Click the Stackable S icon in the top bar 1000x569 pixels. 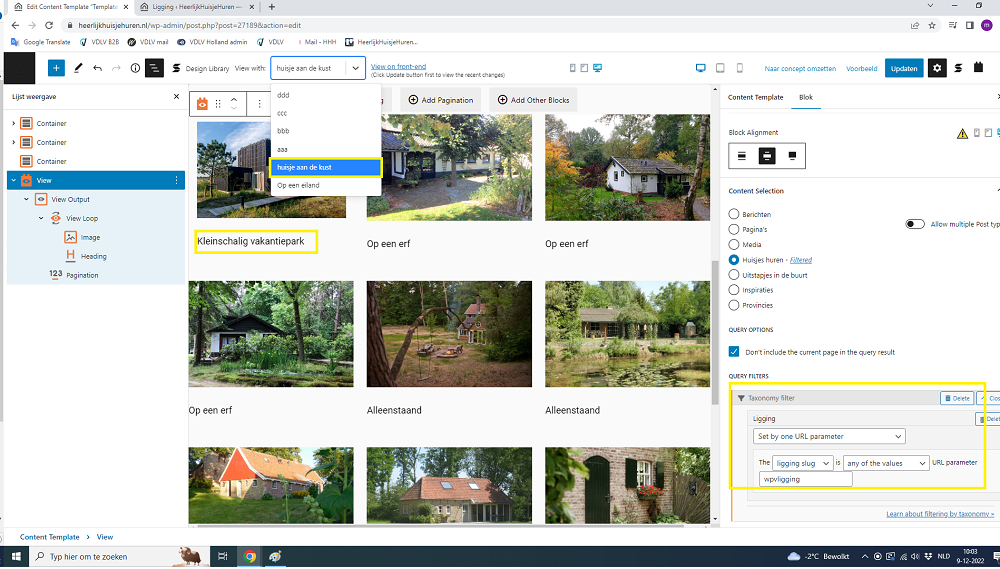pos(958,68)
